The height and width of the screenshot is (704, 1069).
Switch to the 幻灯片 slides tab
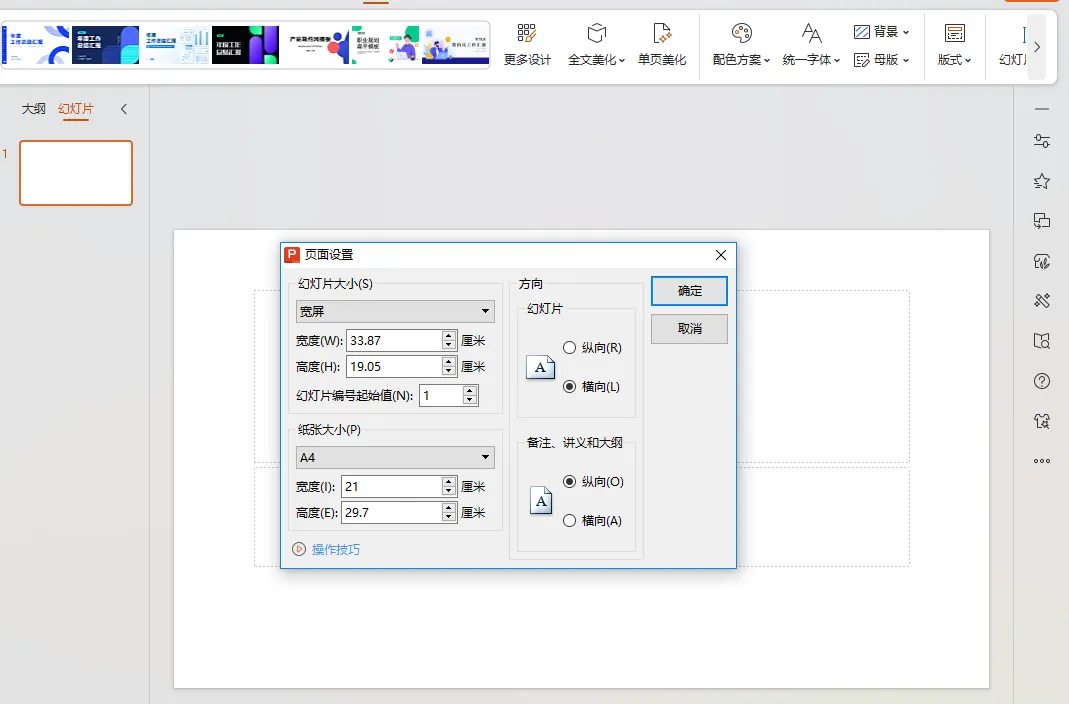point(76,109)
